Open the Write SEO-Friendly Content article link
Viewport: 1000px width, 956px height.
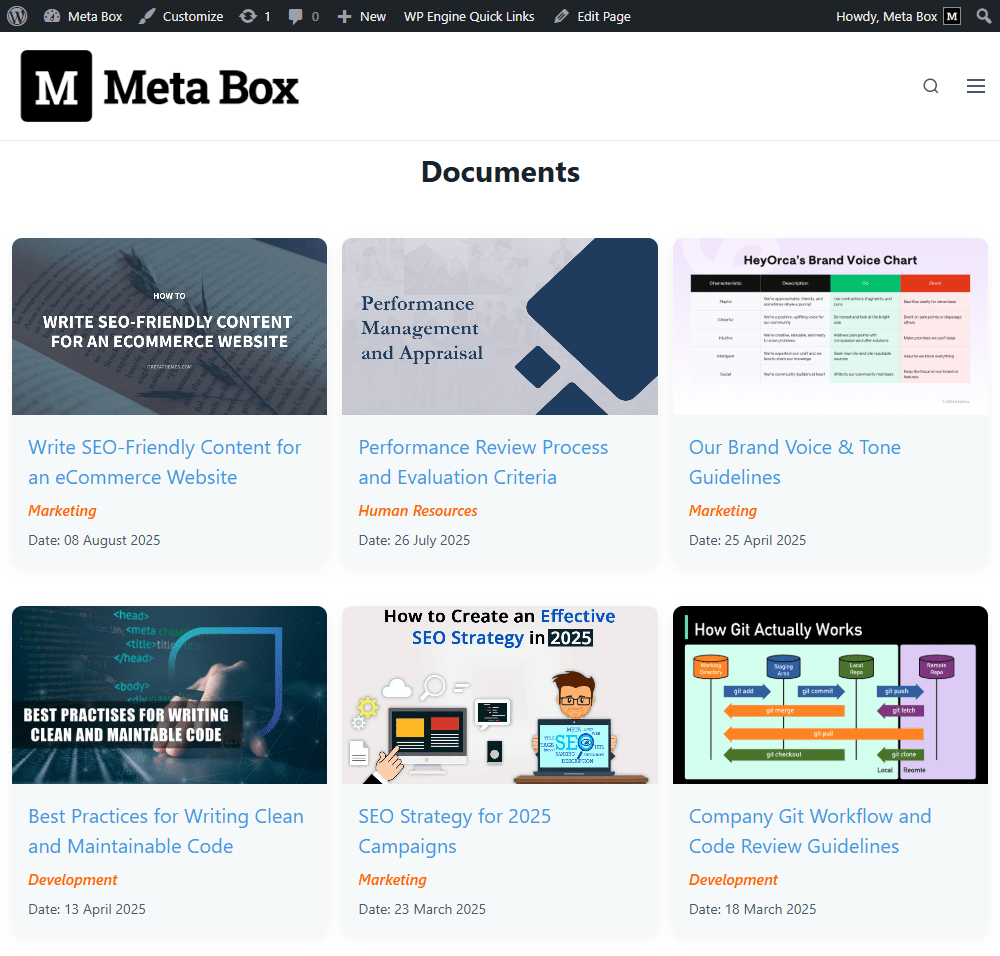[x=164, y=462]
